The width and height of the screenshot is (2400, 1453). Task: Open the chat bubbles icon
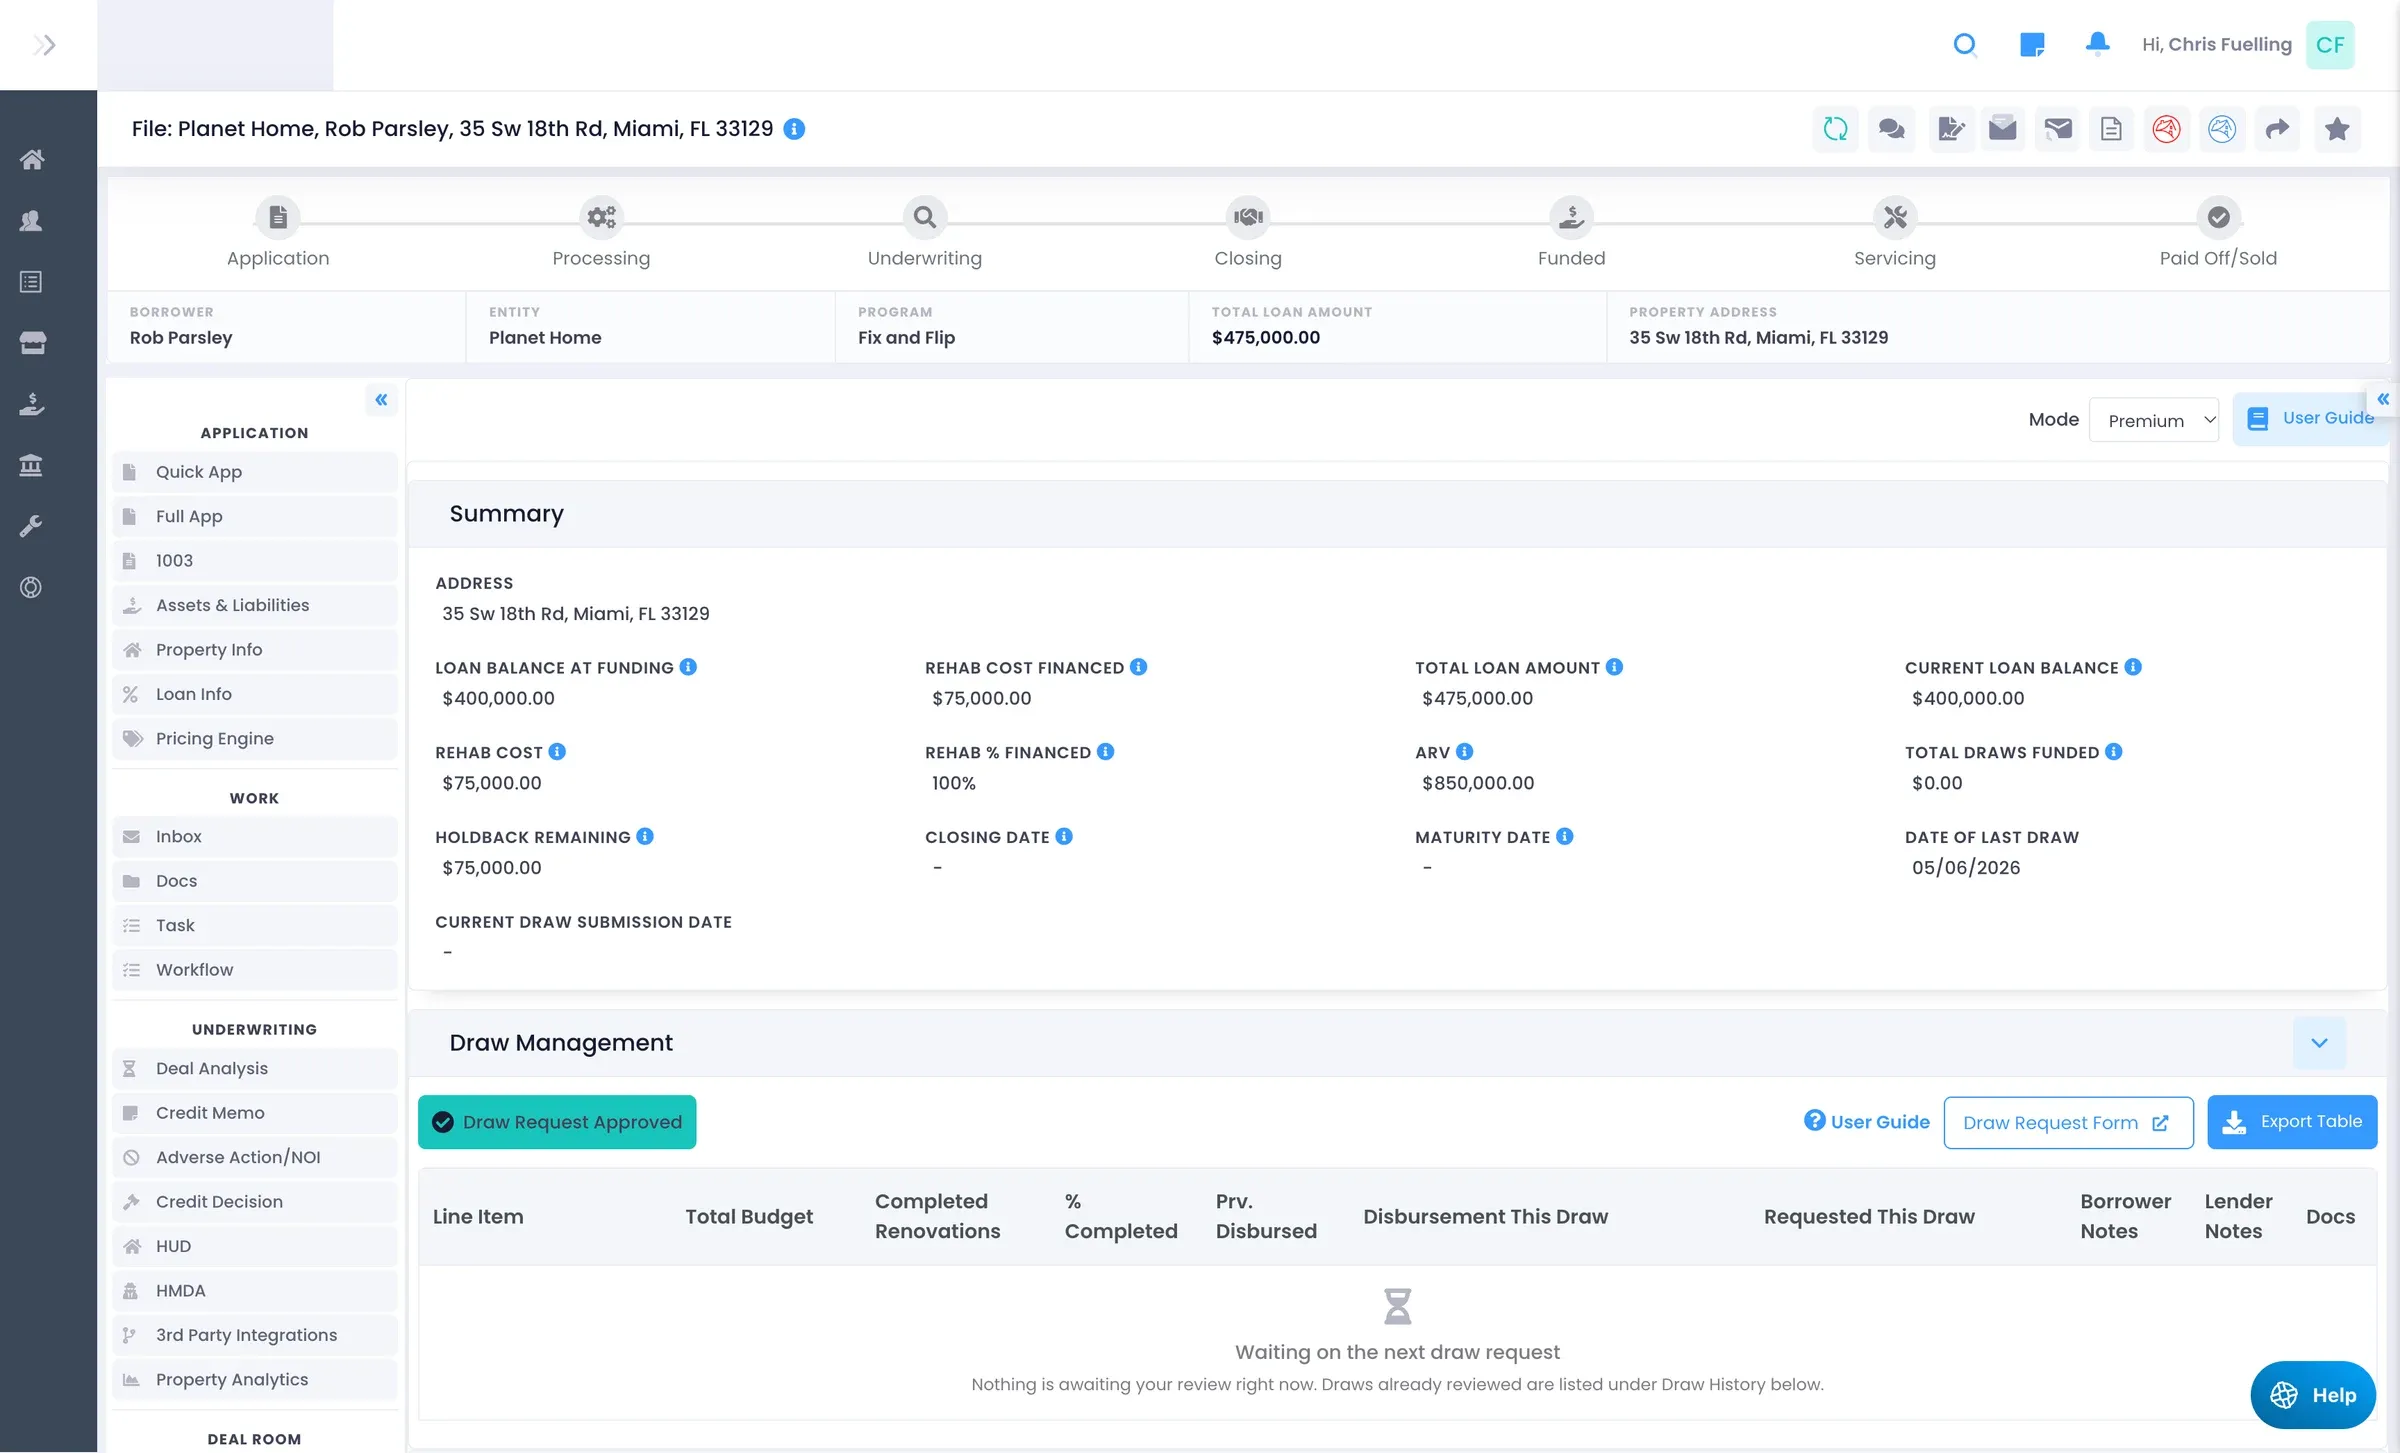pos(1891,129)
